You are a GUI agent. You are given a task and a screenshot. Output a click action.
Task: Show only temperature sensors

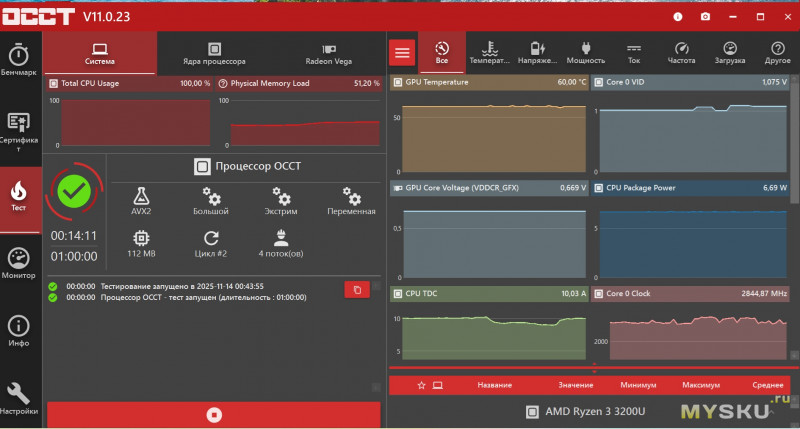click(489, 52)
